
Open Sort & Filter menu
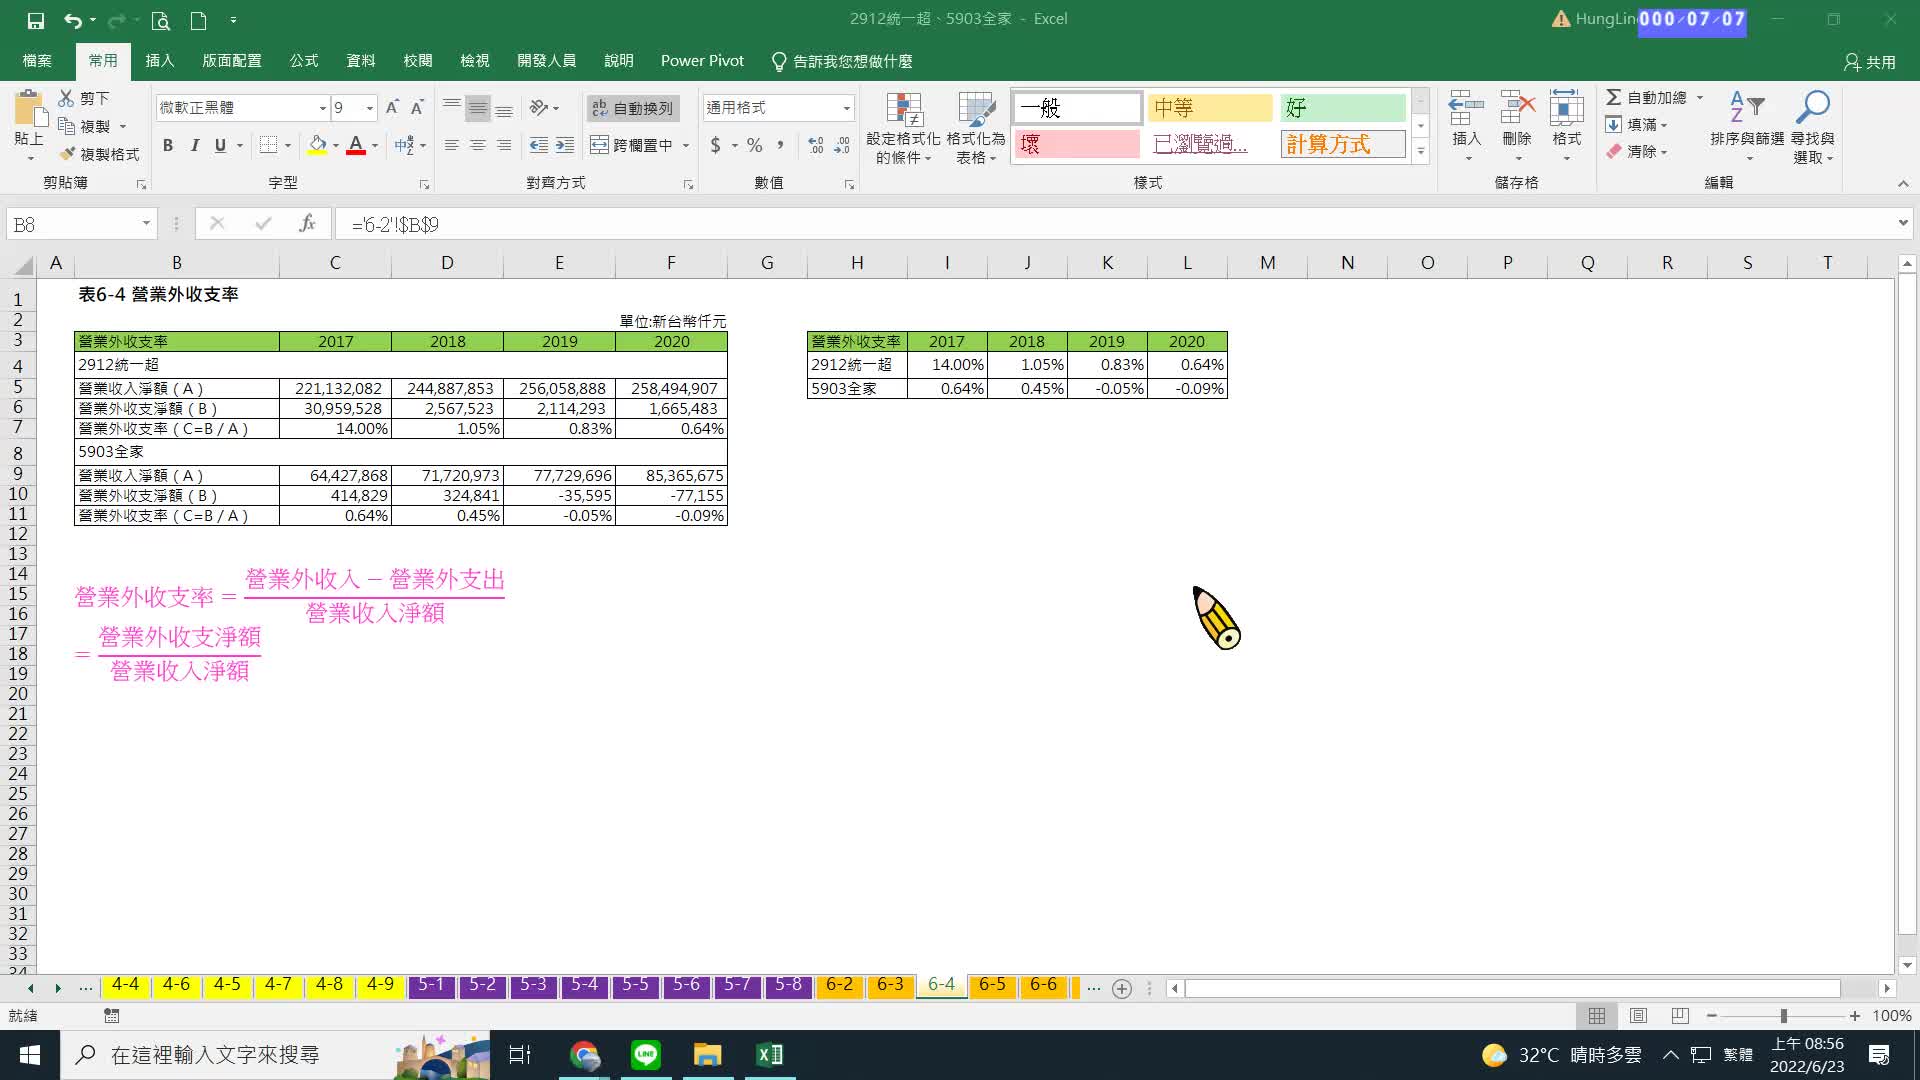1747,128
